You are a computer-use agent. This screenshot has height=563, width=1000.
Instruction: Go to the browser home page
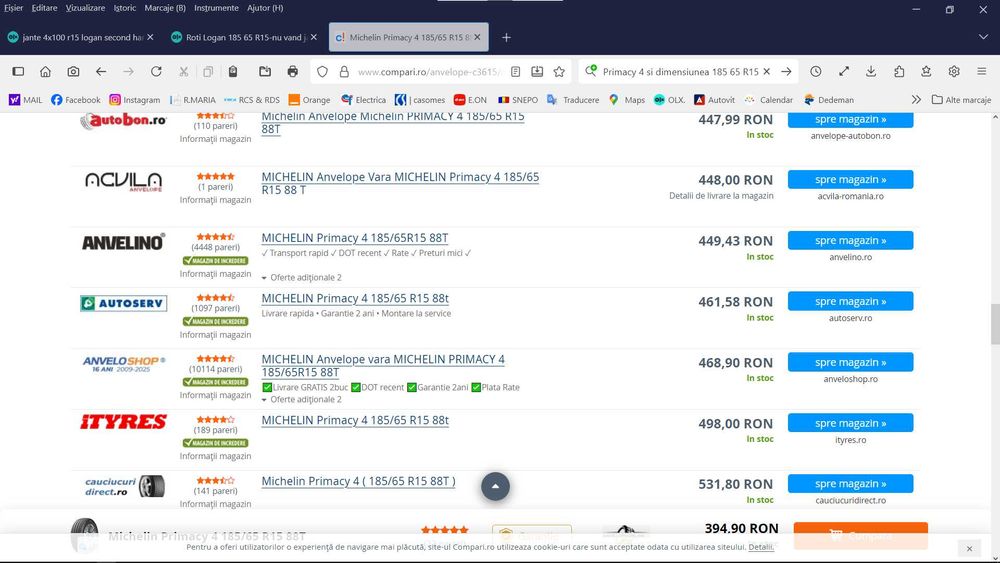45,71
